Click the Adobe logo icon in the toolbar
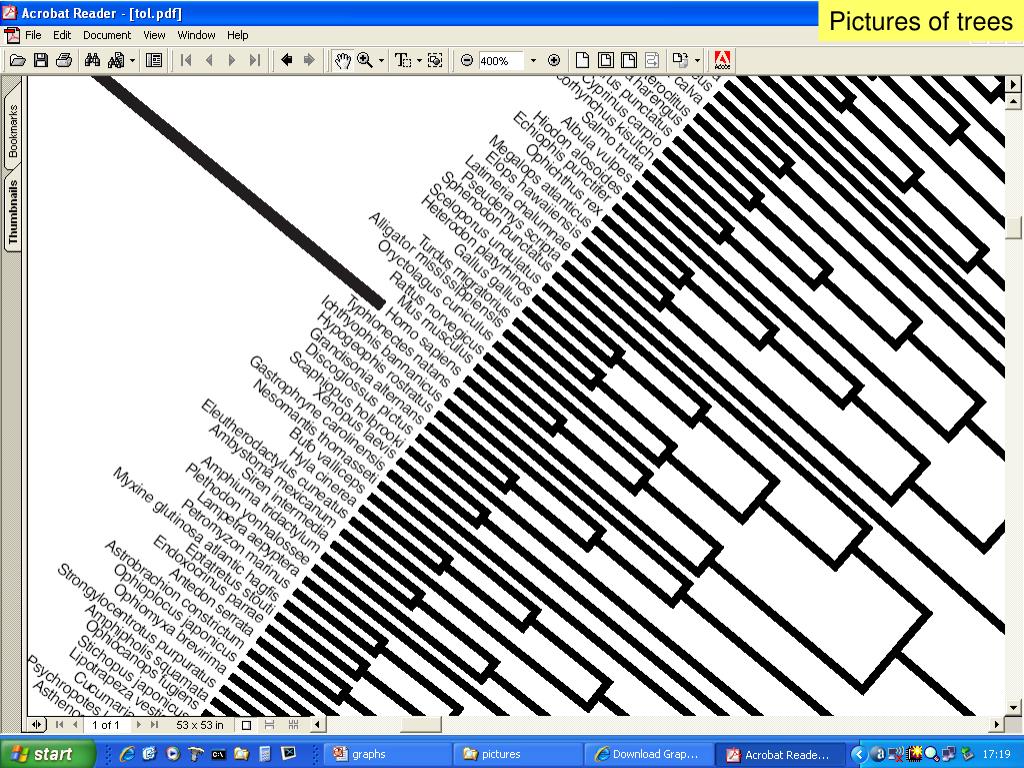The height and width of the screenshot is (768, 1024). pos(722,61)
